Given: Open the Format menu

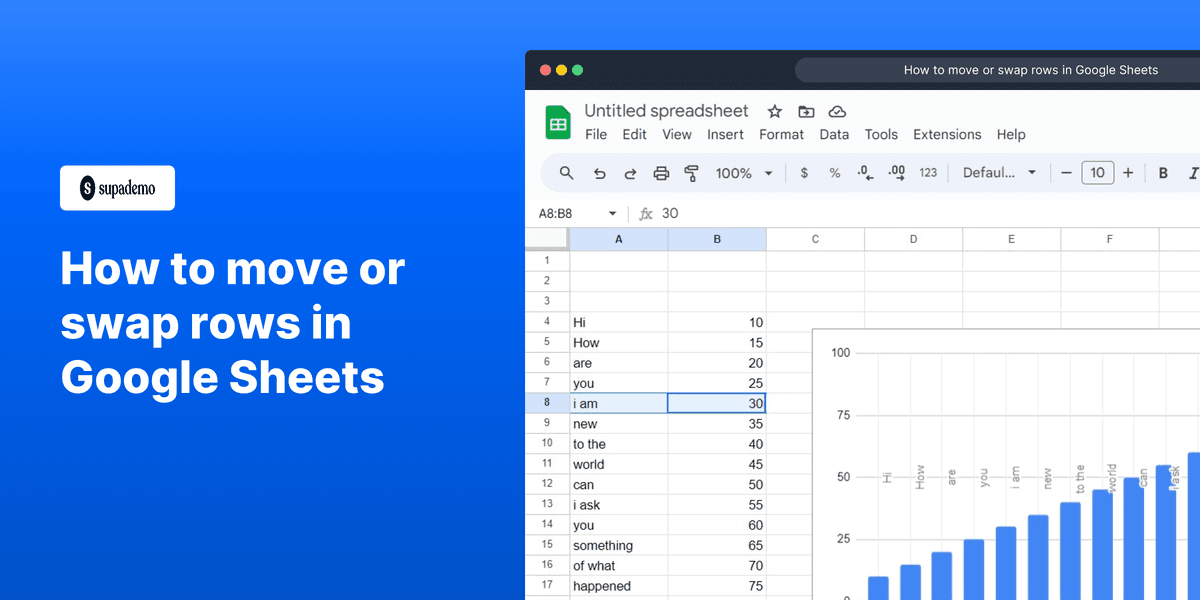Looking at the screenshot, I should tap(781, 134).
